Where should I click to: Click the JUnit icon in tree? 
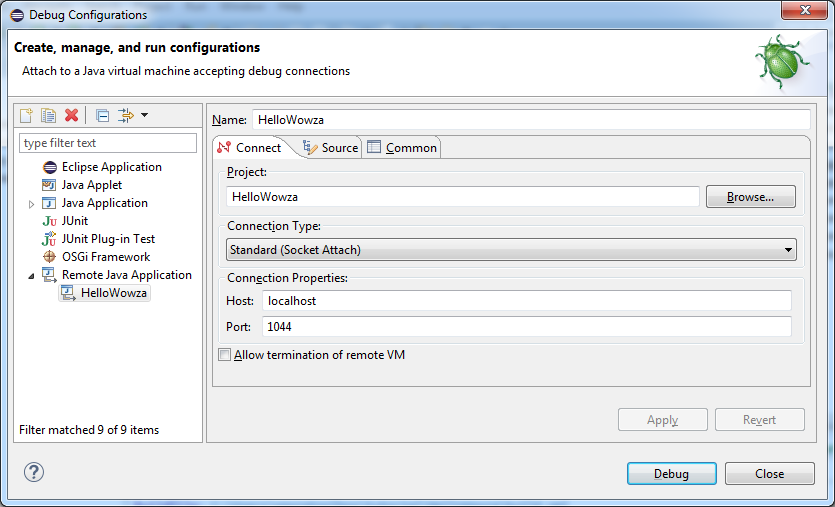tap(50, 221)
